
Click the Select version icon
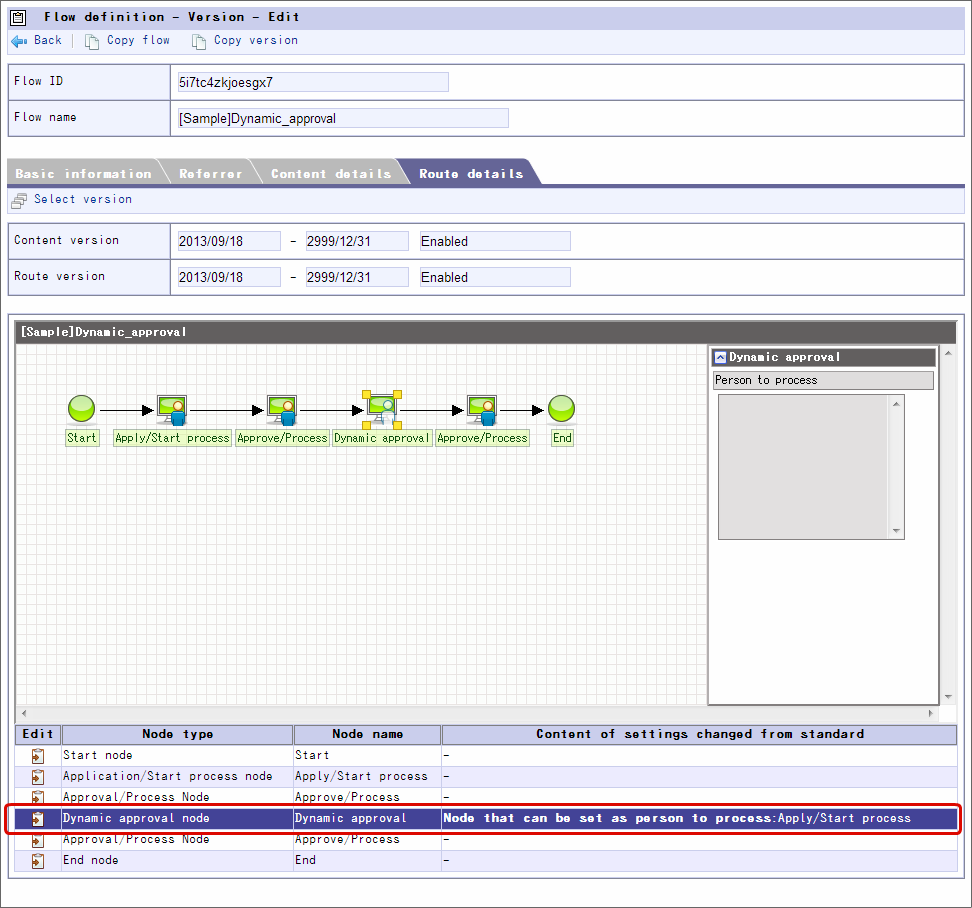[19, 200]
